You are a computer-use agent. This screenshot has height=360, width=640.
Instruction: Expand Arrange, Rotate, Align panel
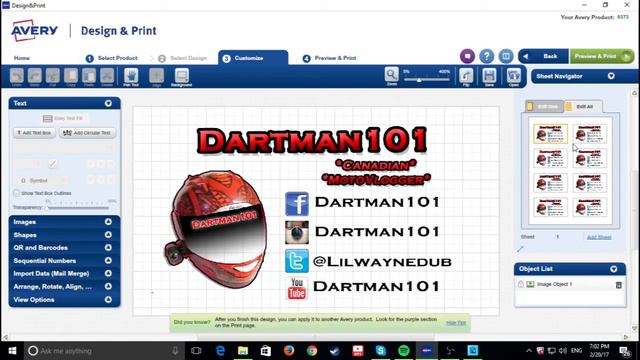click(108, 287)
